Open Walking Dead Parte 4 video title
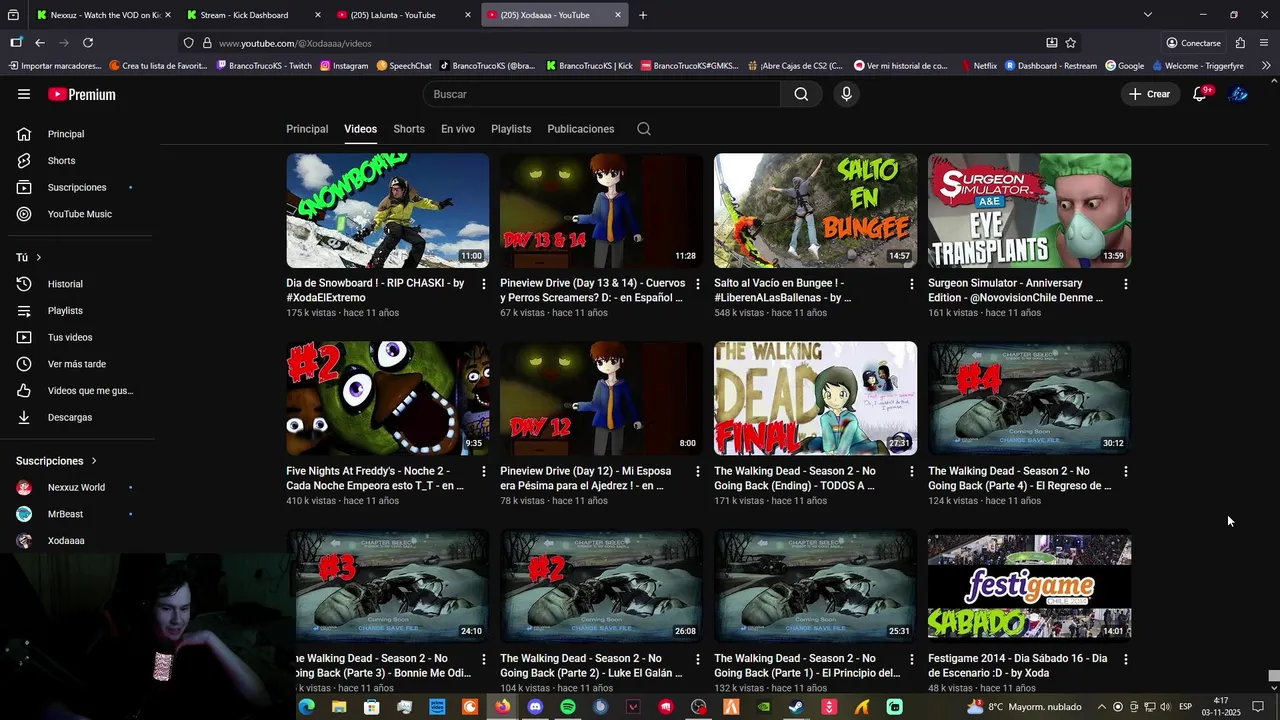 (1020, 478)
